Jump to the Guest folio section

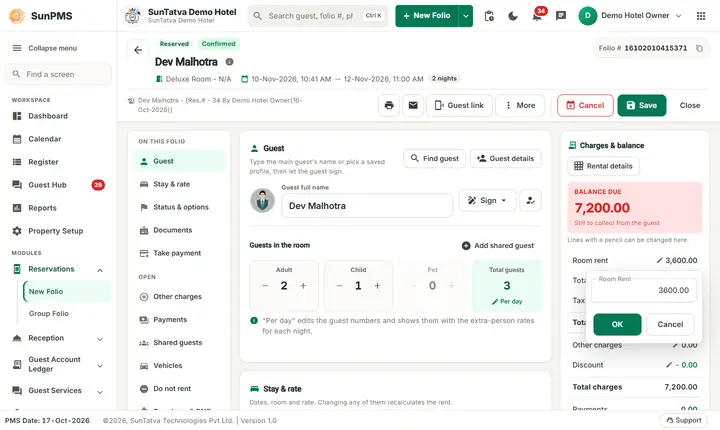click(x=179, y=161)
